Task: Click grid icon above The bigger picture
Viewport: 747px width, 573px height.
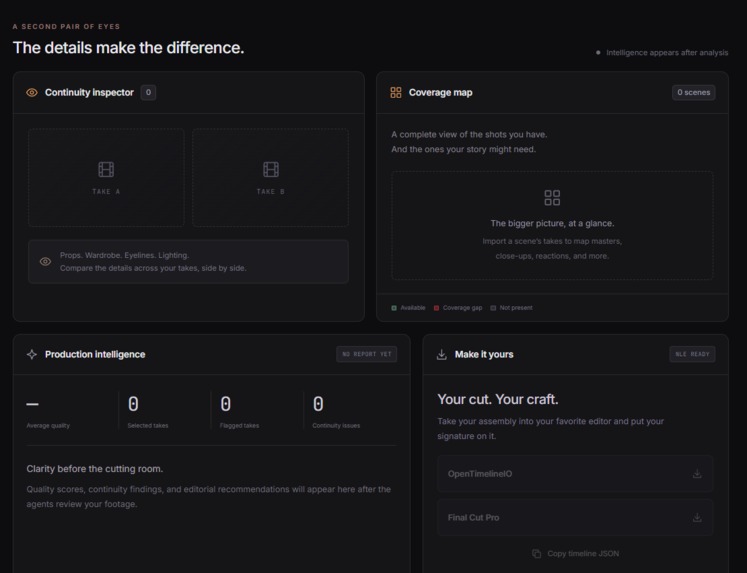Action: (552, 198)
